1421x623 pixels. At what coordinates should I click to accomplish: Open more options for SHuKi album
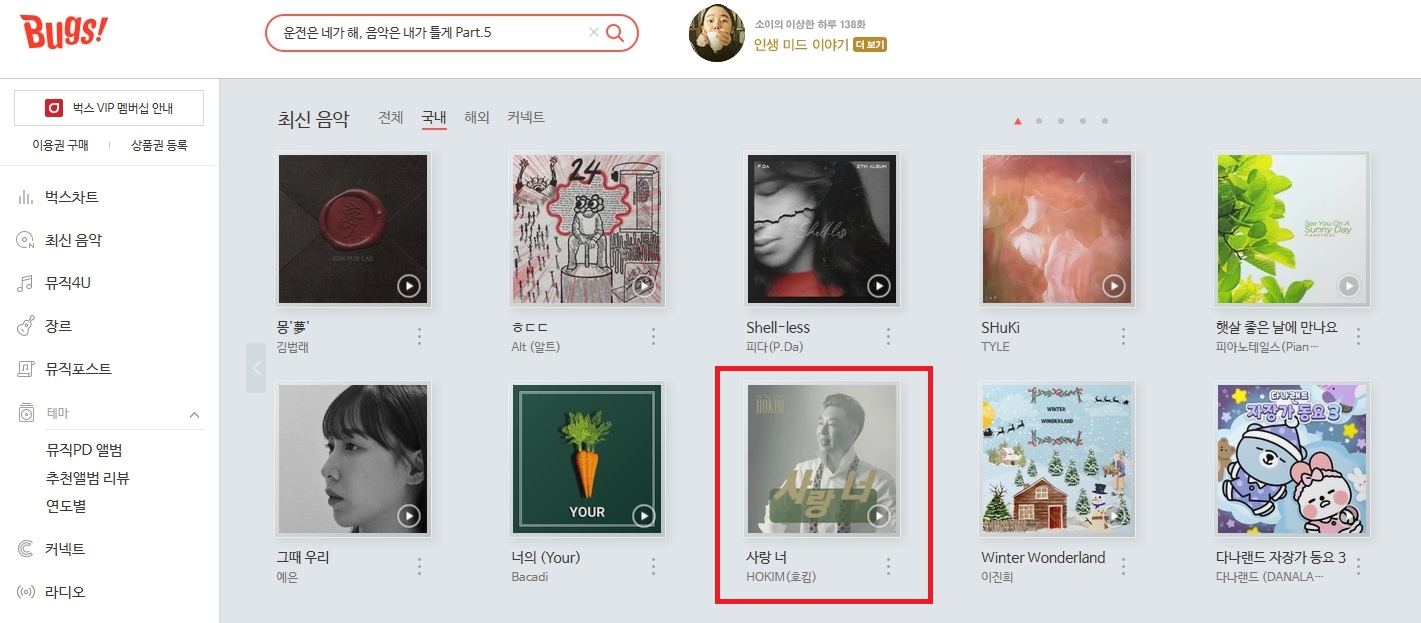pyautogui.click(x=1123, y=336)
